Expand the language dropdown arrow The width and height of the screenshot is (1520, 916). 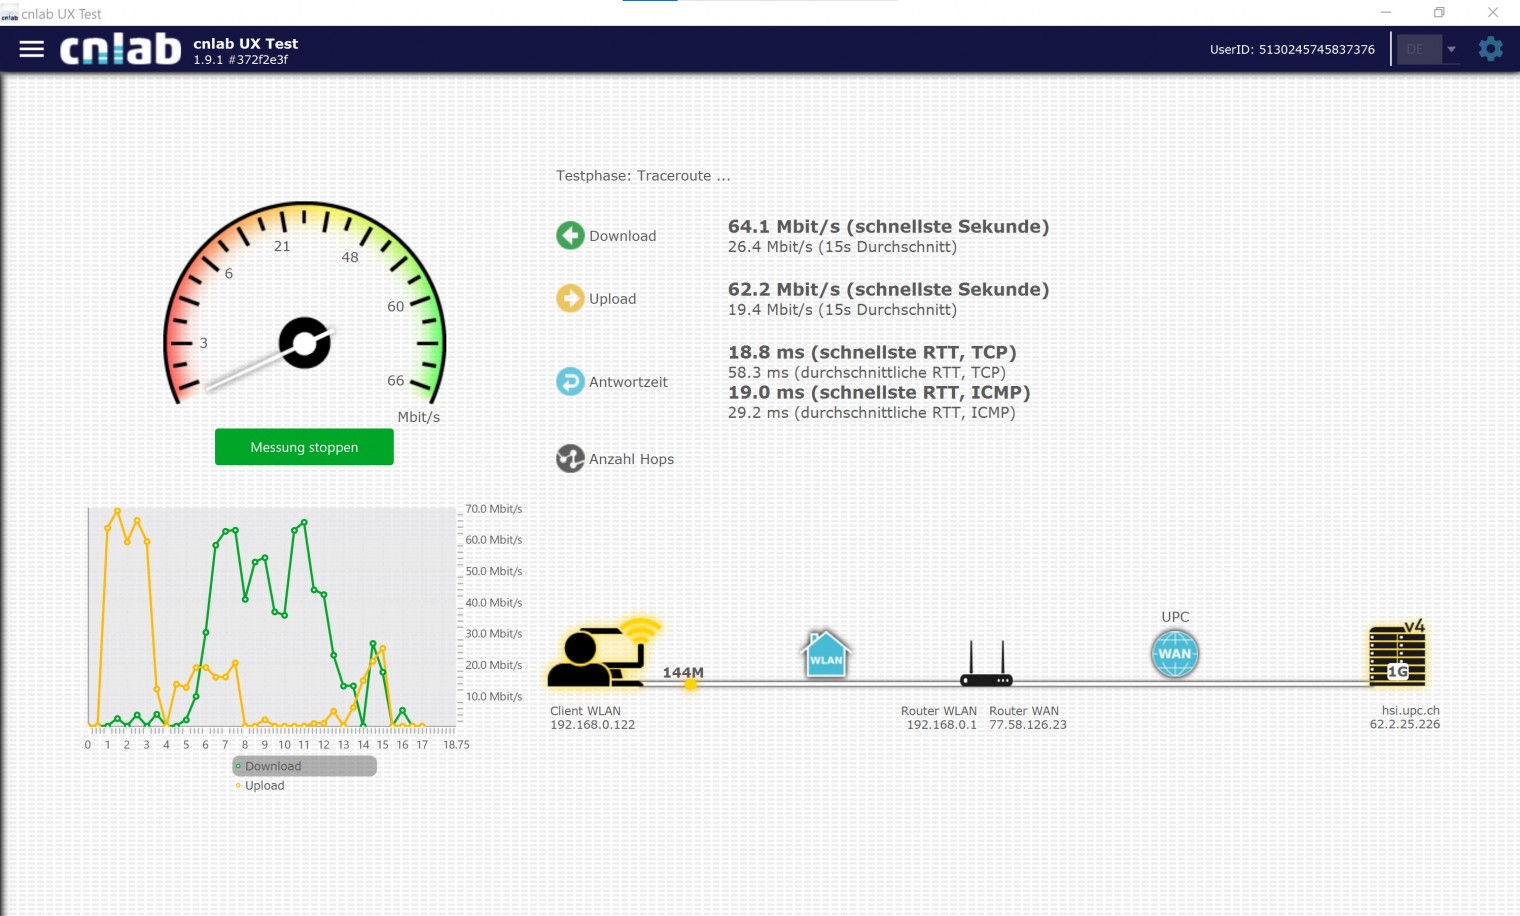[1451, 49]
